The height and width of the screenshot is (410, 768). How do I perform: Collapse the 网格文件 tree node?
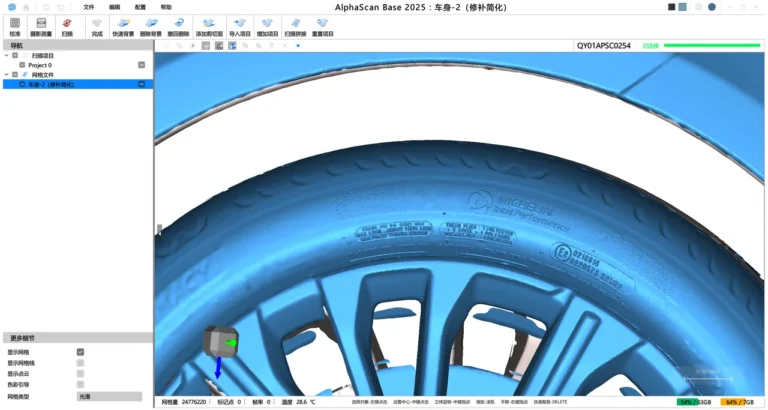pyautogui.click(x=5, y=74)
